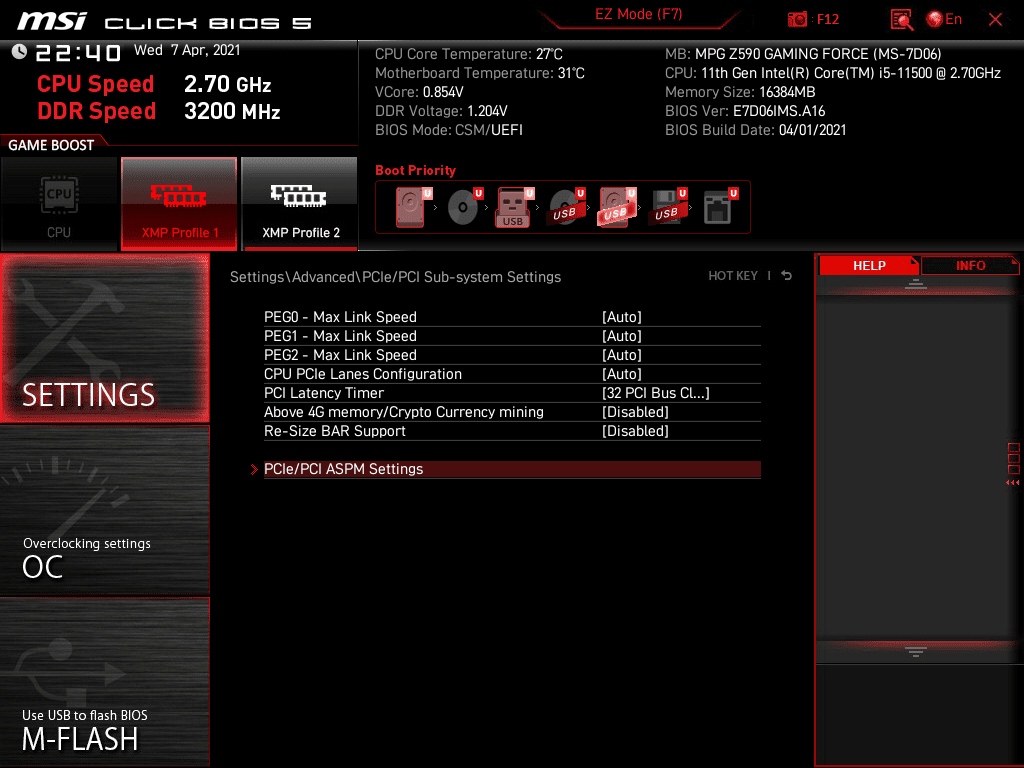Enable XMP Profile 2

300,204
